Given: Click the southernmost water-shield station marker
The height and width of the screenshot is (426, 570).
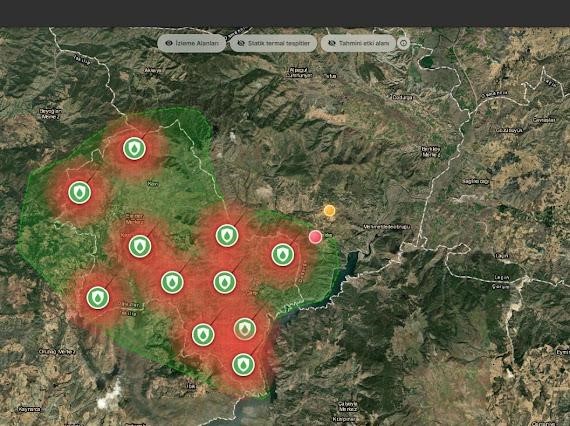Looking at the screenshot, I should click(243, 365).
